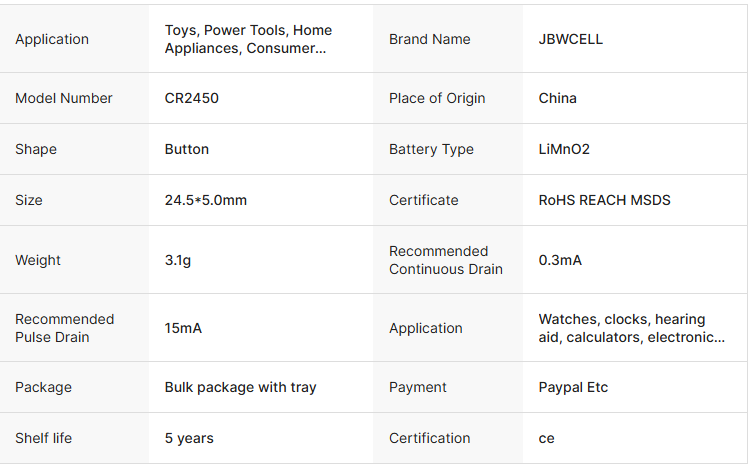The height and width of the screenshot is (464, 753).
Task: Click the truncated 'Toys, Power Tools, Home Appliances' value
Action: (248, 39)
